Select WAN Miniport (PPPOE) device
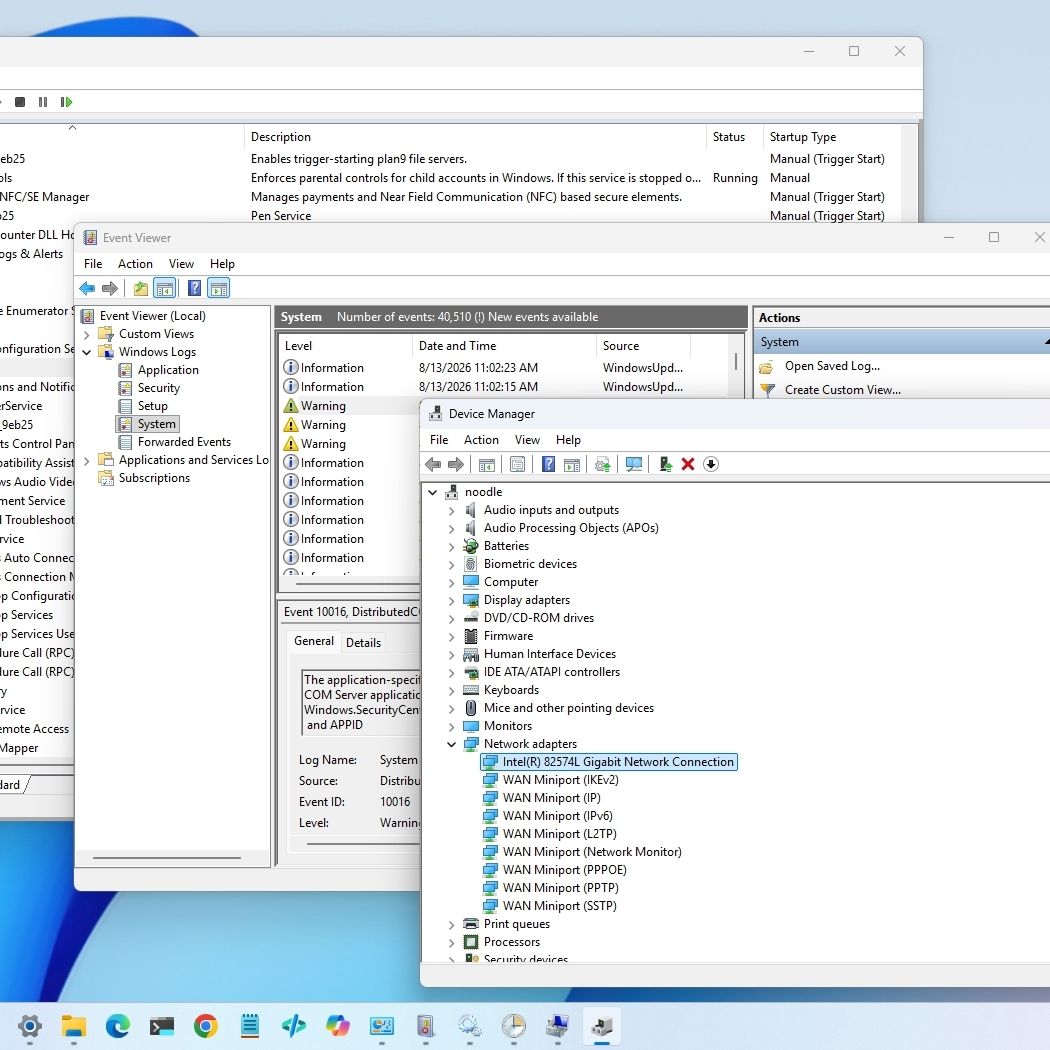This screenshot has height=1050, width=1050. [x=565, y=870]
